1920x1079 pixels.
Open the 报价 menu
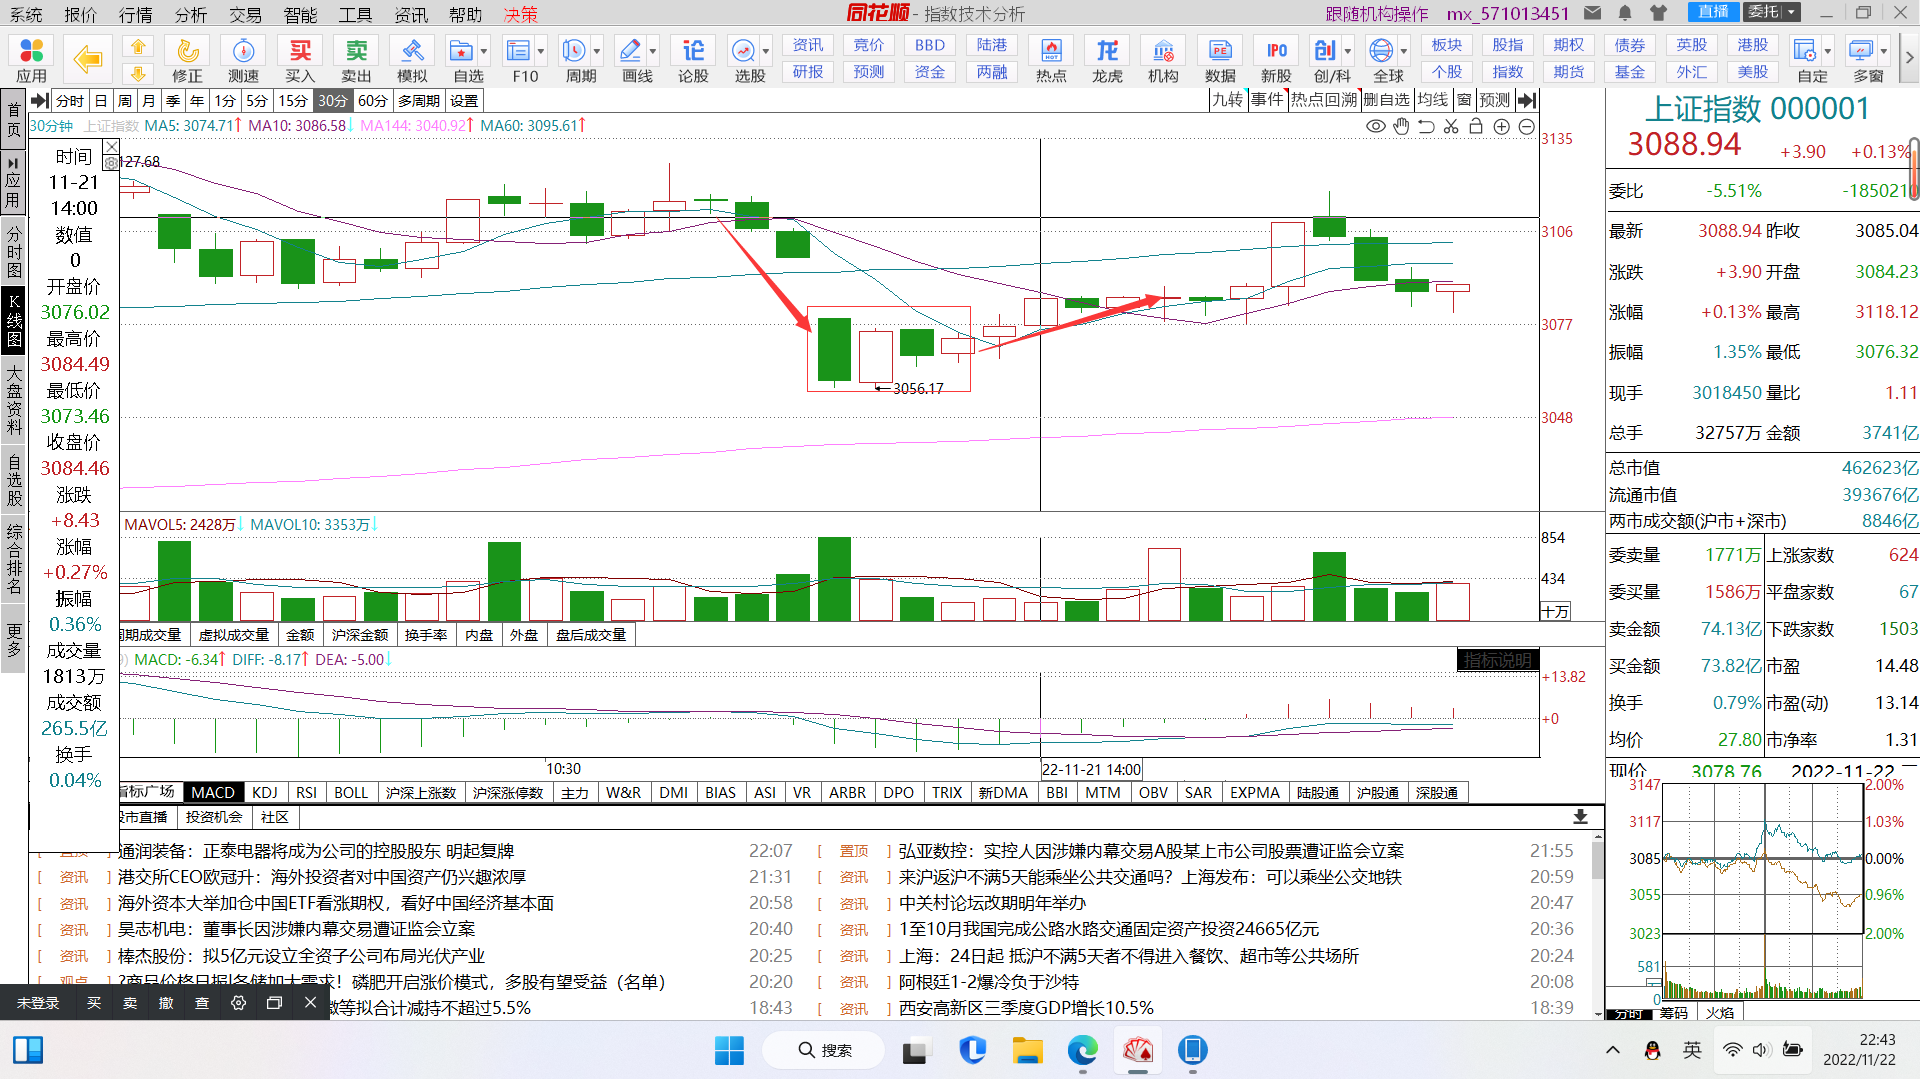(x=80, y=14)
